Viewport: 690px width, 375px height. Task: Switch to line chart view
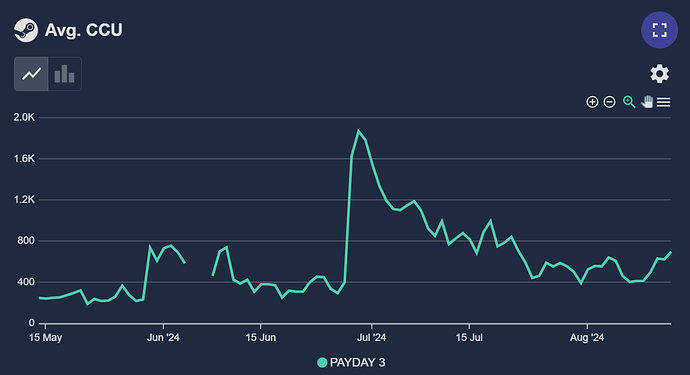pos(31,74)
